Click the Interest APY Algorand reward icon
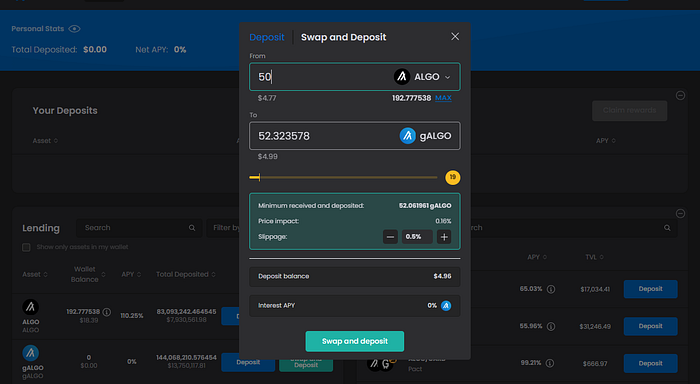The width and height of the screenshot is (700, 384). (x=446, y=305)
